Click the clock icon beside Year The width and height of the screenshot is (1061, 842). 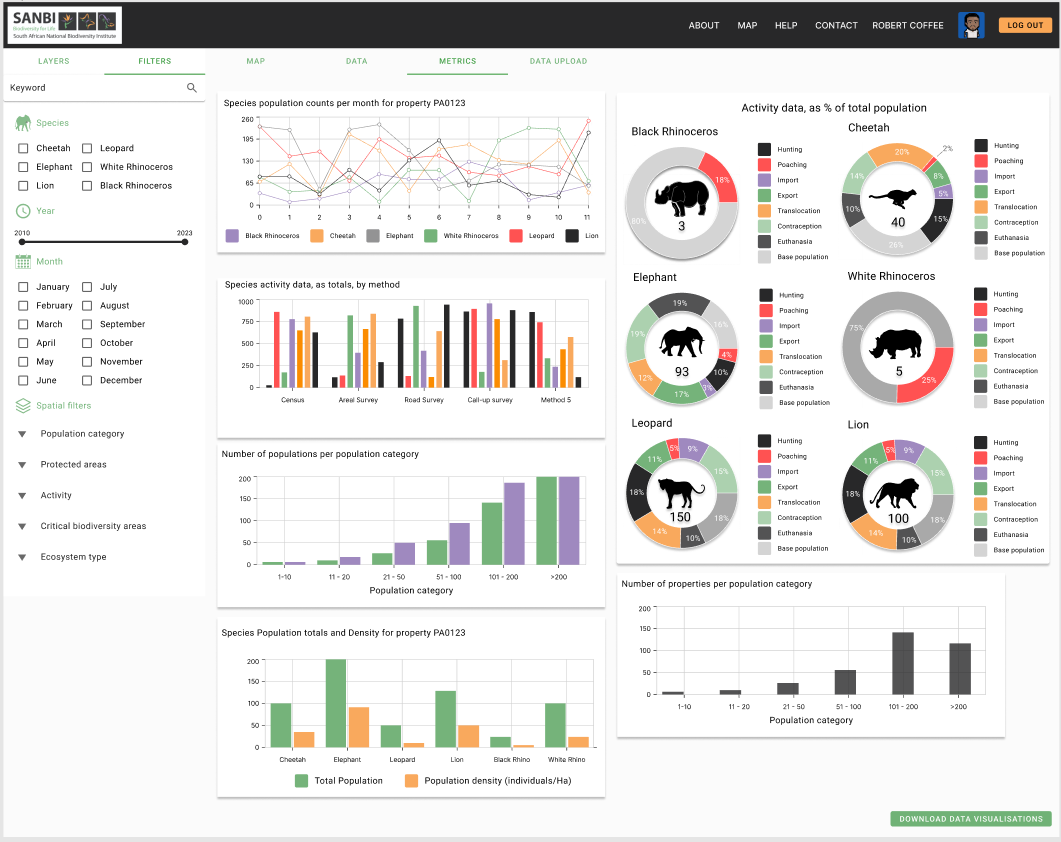(21, 211)
